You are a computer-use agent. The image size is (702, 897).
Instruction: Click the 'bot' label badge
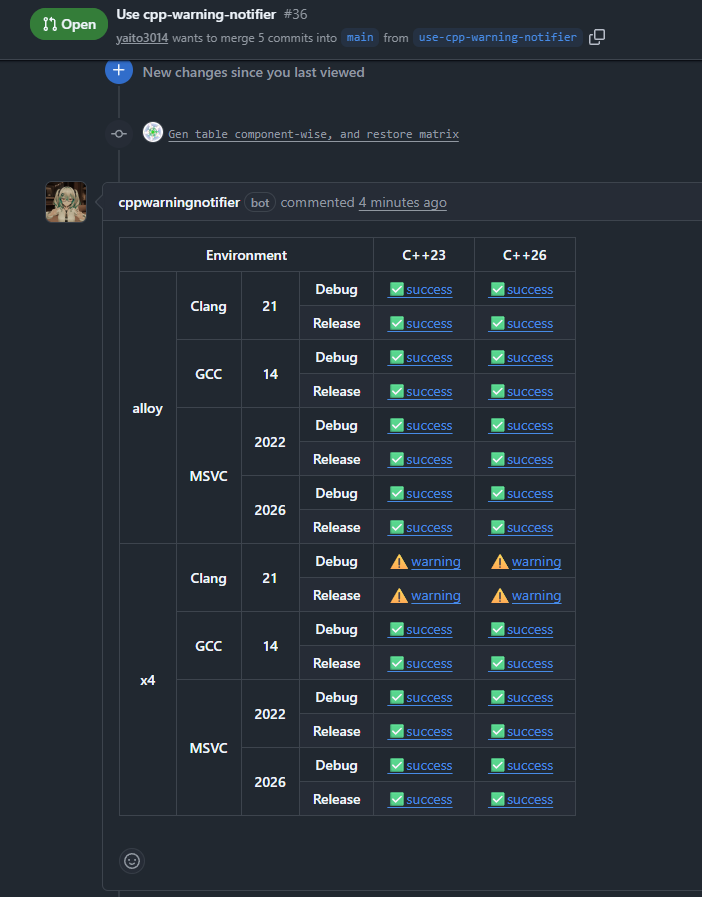coord(260,203)
